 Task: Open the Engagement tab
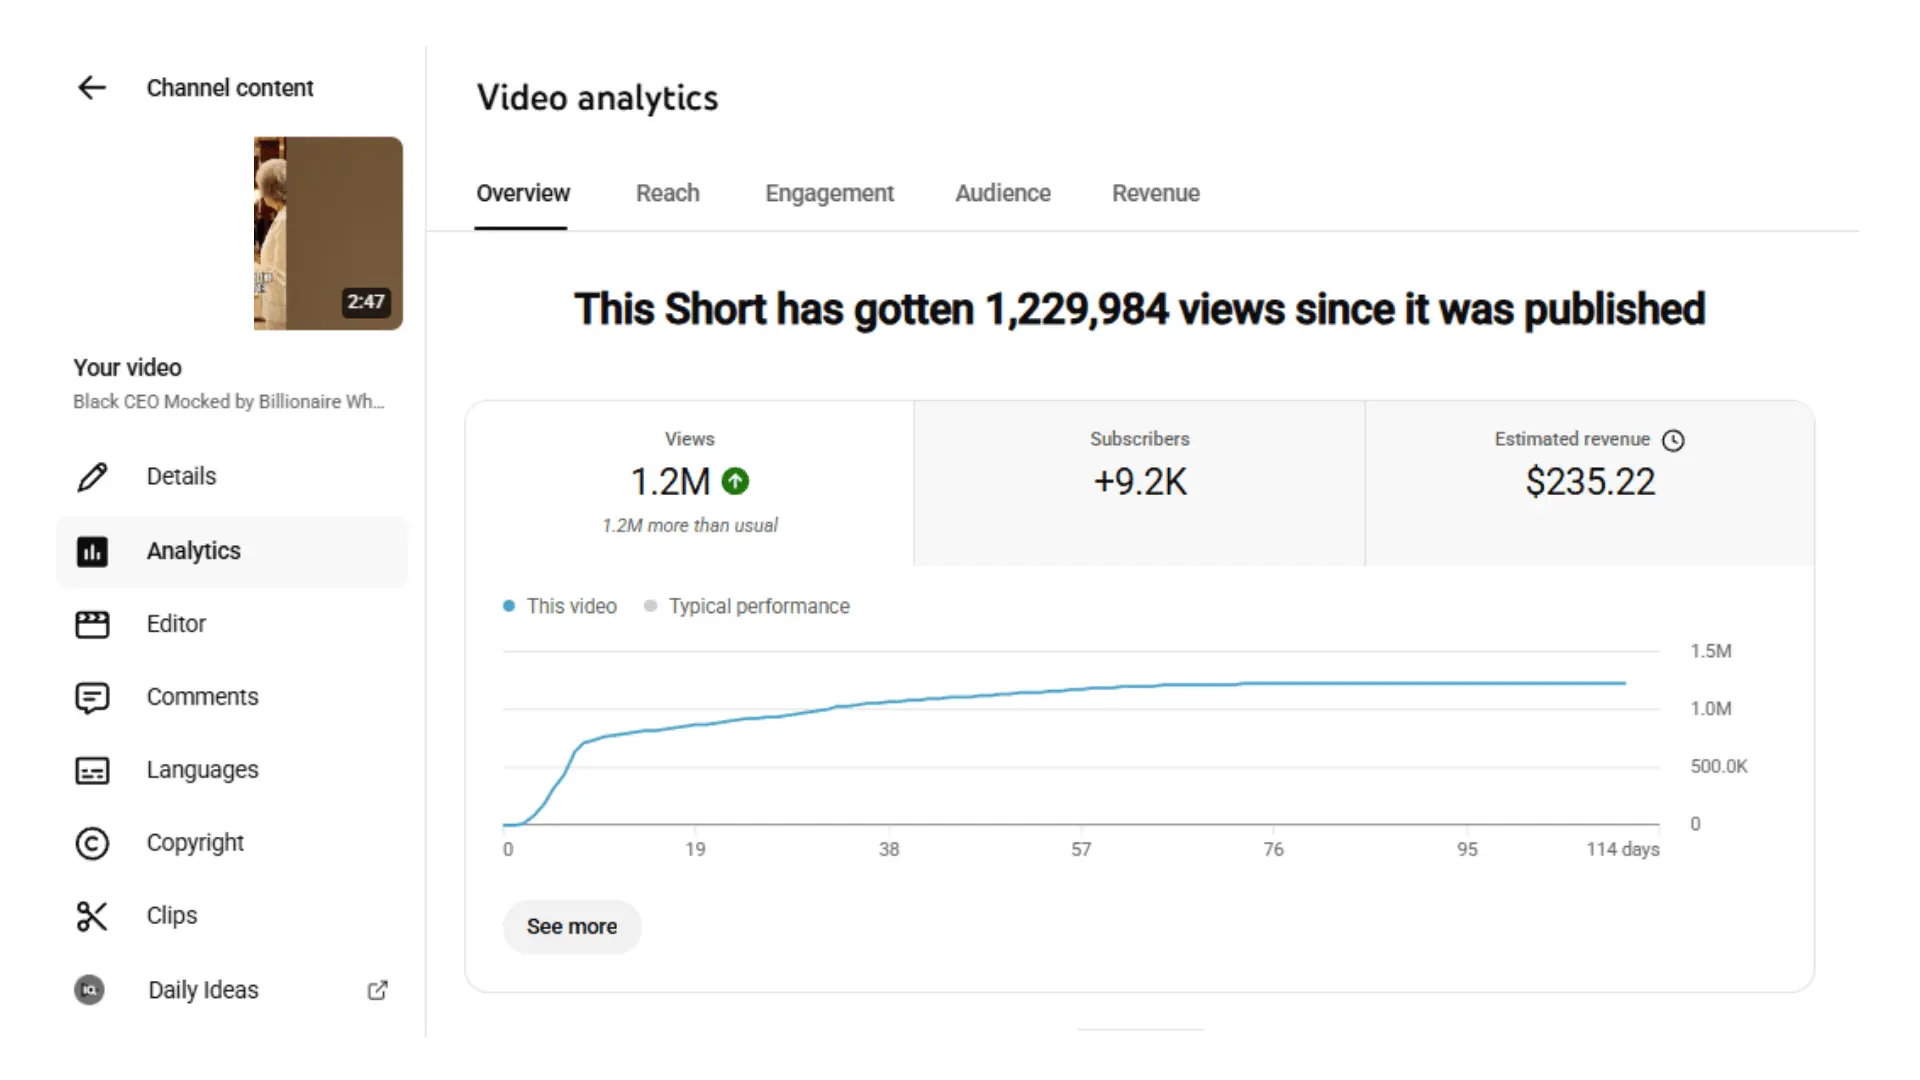(x=829, y=193)
